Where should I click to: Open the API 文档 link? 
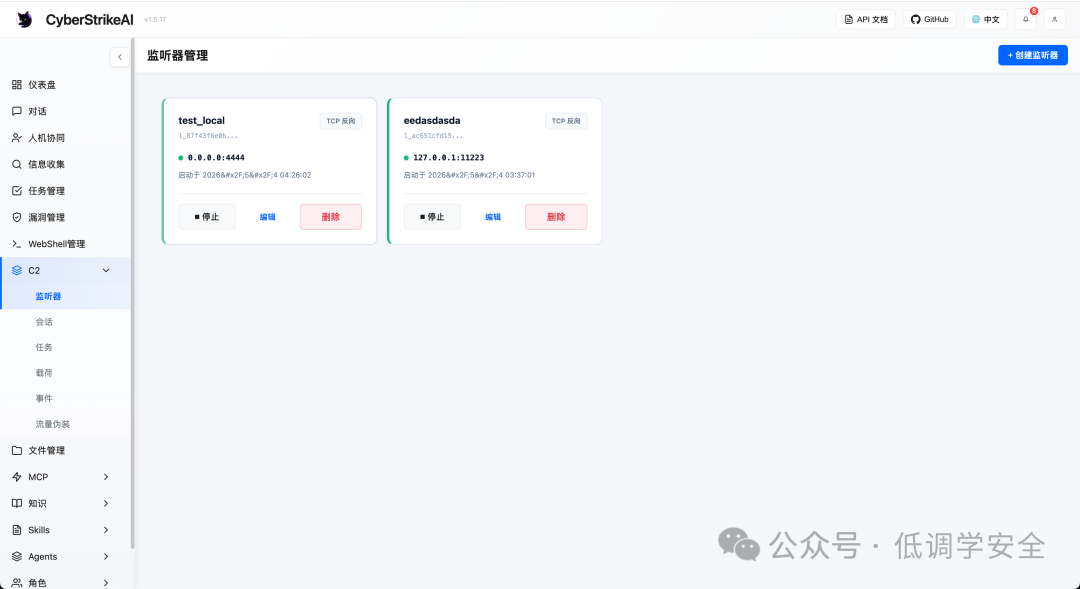point(866,19)
